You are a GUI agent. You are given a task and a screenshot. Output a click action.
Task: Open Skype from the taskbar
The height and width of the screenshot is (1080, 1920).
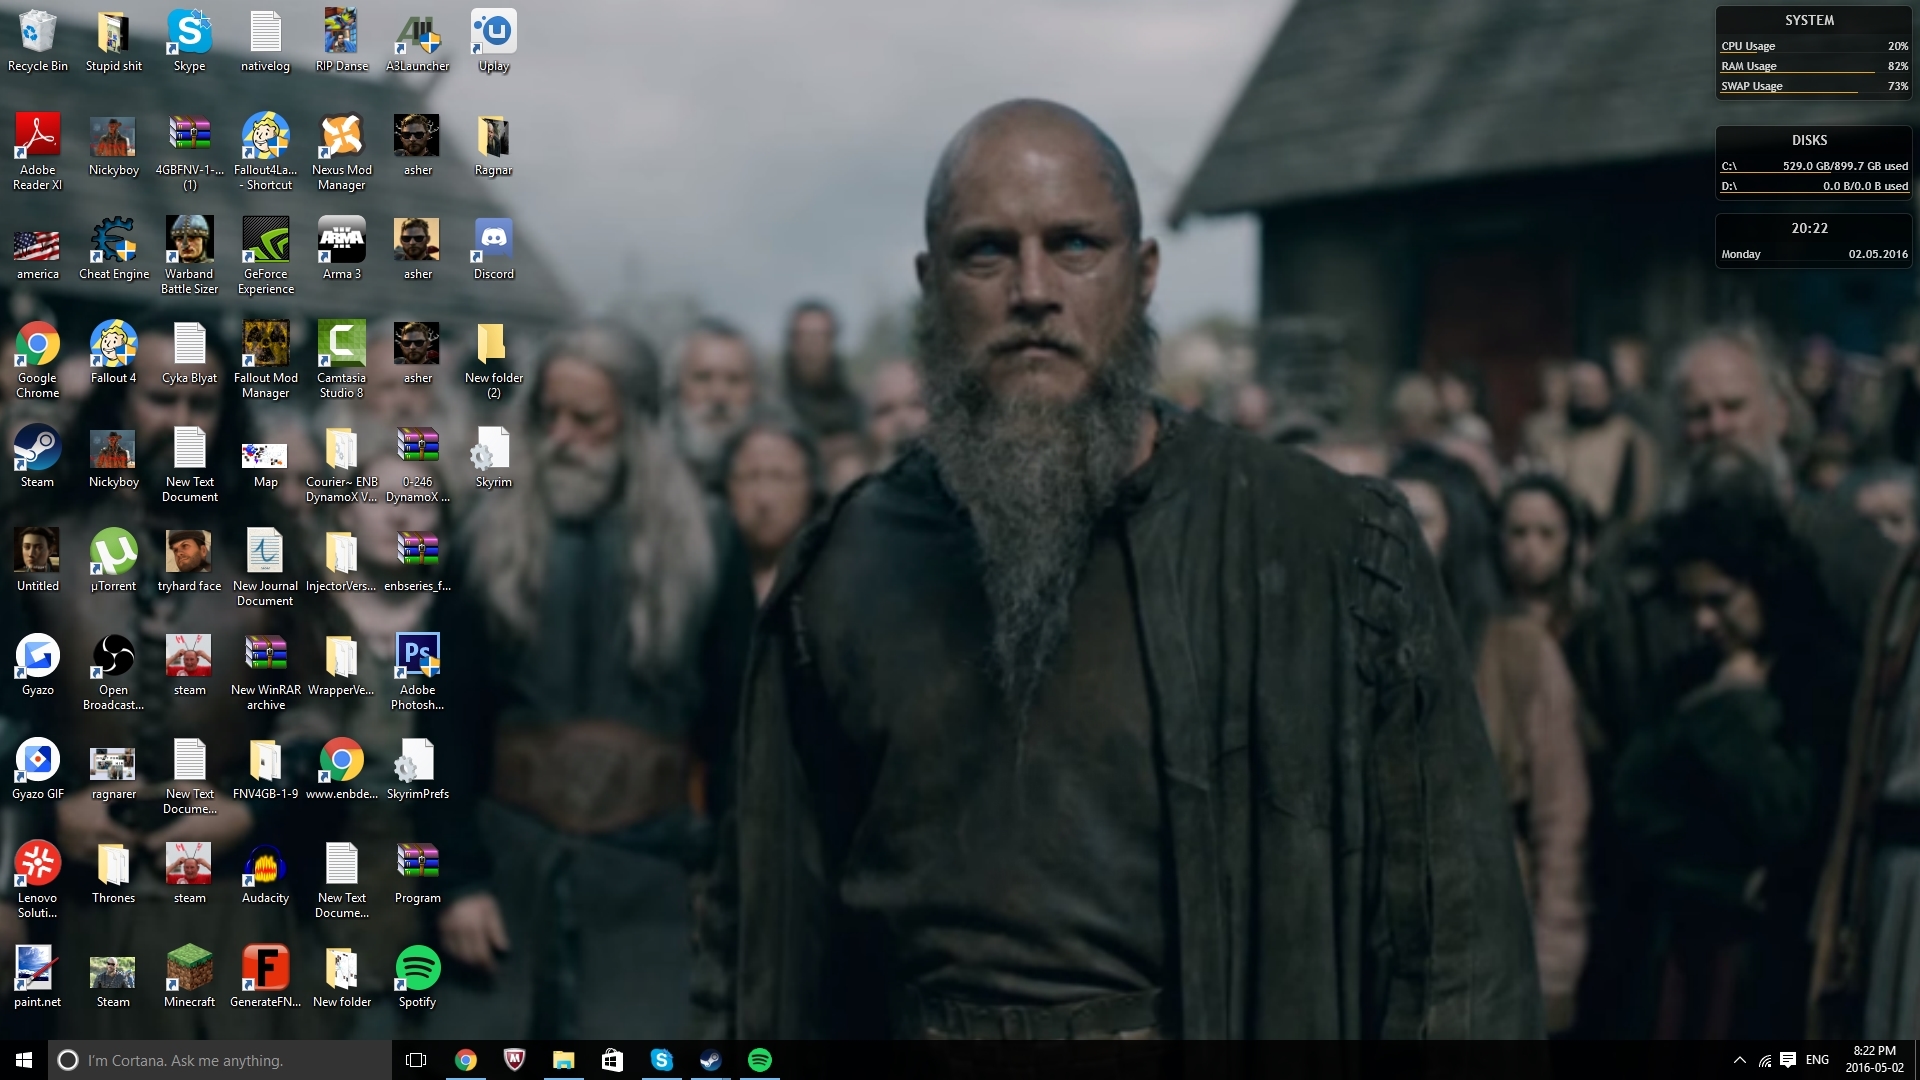[x=661, y=1060]
